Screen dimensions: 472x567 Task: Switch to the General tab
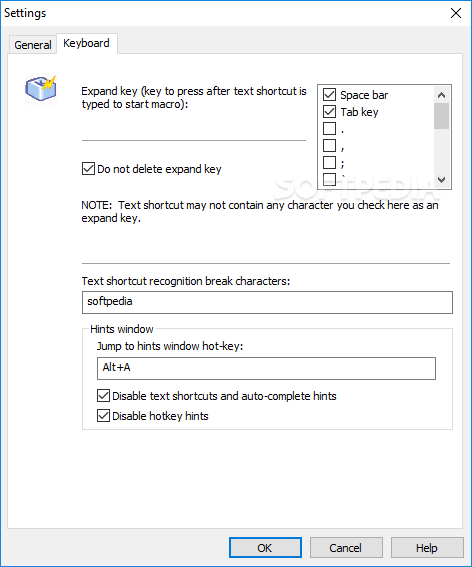click(x=33, y=45)
